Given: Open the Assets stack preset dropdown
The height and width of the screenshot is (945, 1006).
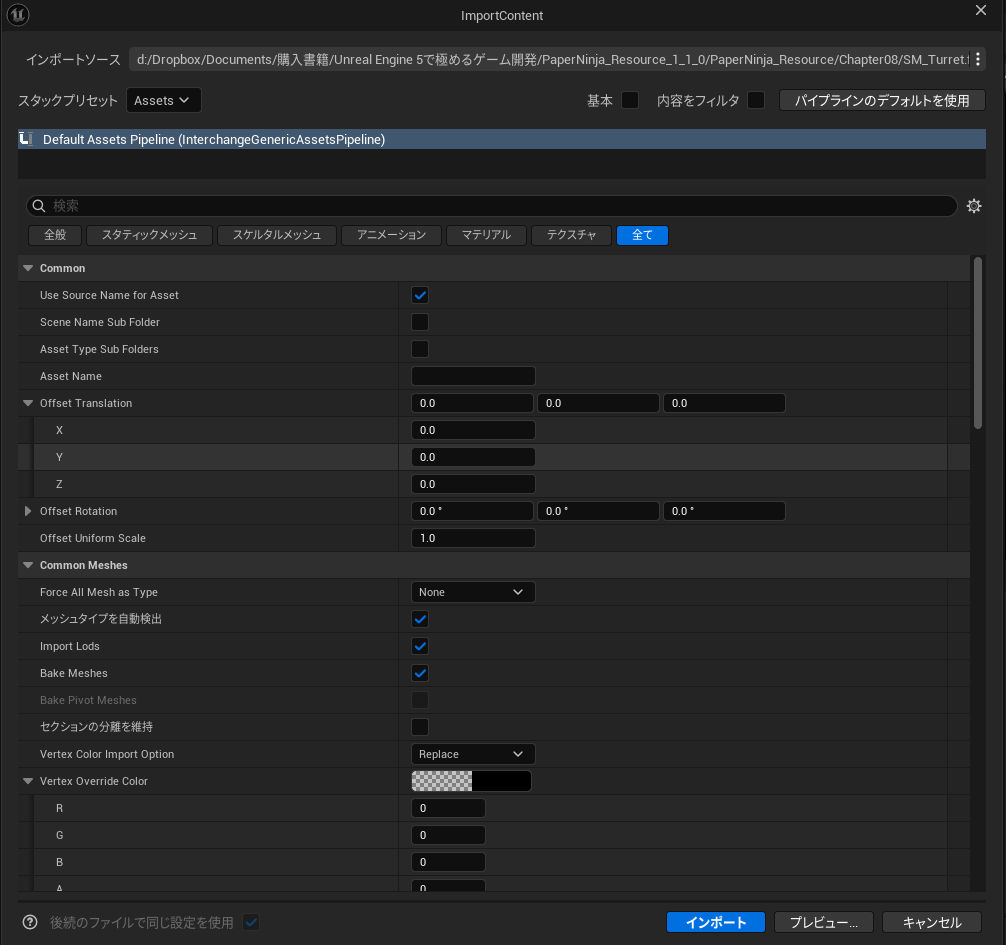Looking at the screenshot, I should click(164, 100).
